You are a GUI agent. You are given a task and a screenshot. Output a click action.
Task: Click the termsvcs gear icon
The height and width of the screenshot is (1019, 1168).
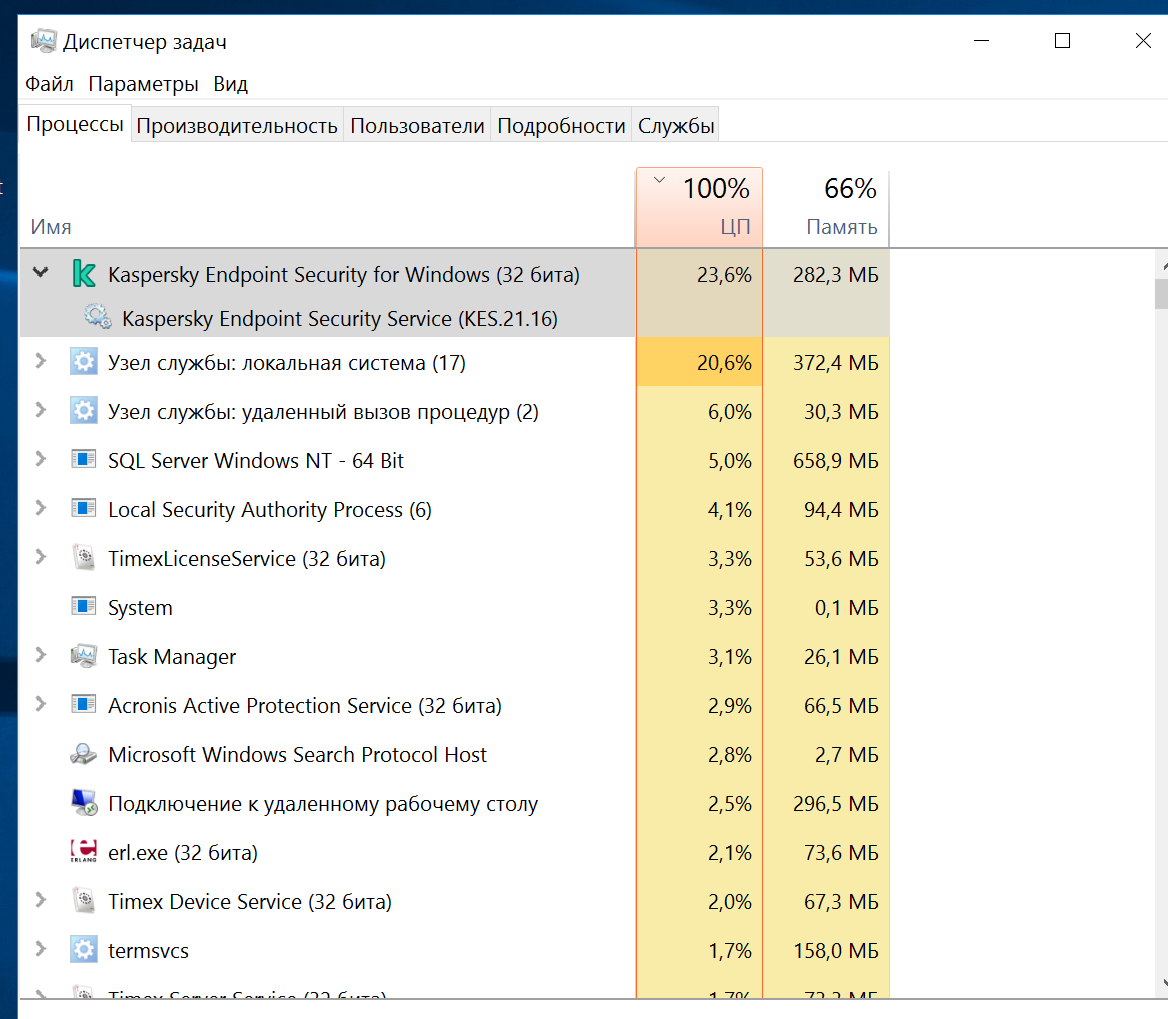coord(83,950)
